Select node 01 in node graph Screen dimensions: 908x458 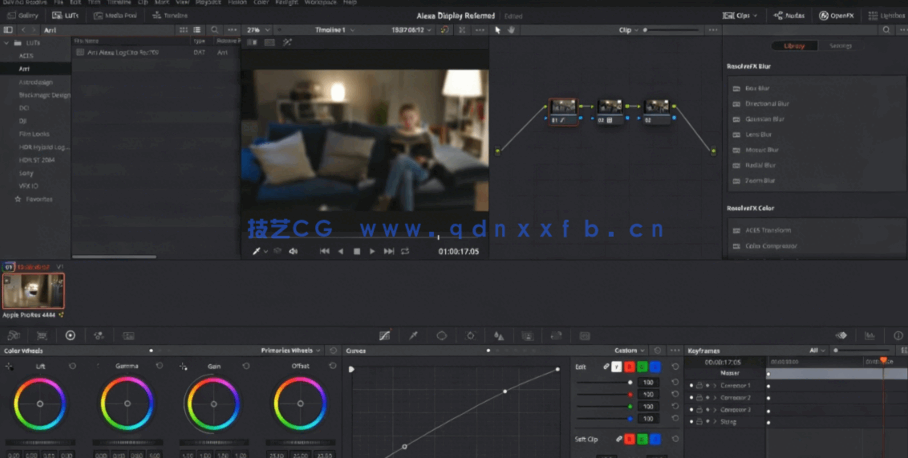pos(563,112)
